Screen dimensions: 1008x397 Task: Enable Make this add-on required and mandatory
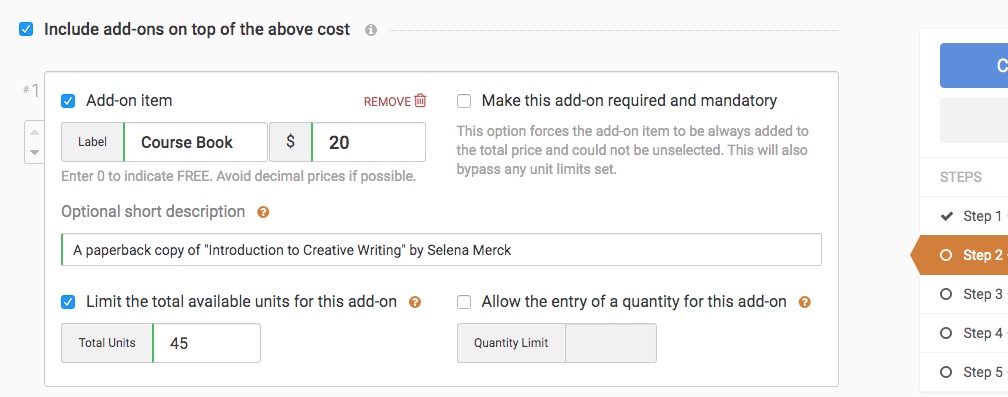click(x=464, y=101)
